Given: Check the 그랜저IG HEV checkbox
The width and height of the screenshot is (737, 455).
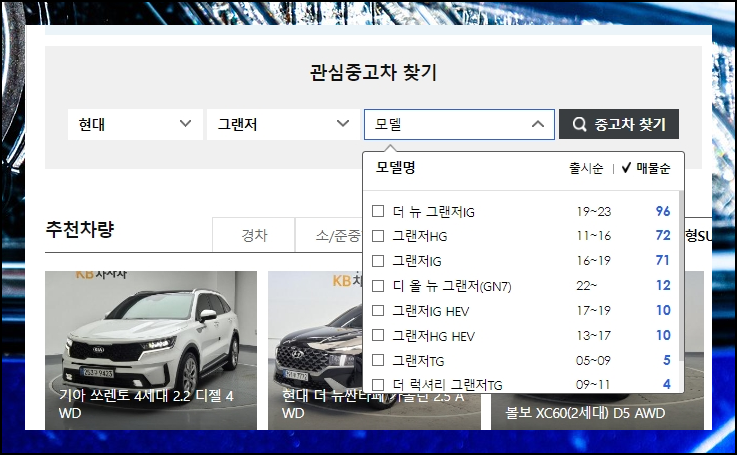Looking at the screenshot, I should [x=378, y=310].
